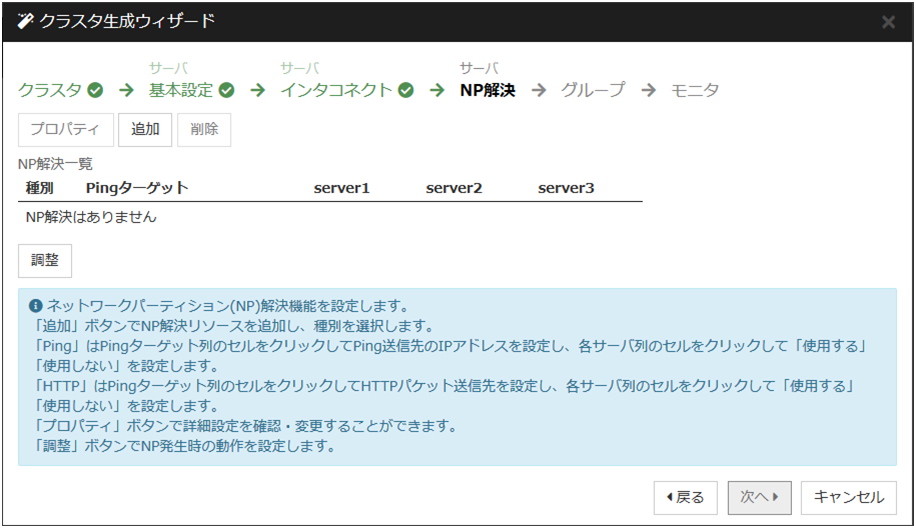Click the server2 column header
This screenshot has height=528, width=916.
click(x=454, y=188)
